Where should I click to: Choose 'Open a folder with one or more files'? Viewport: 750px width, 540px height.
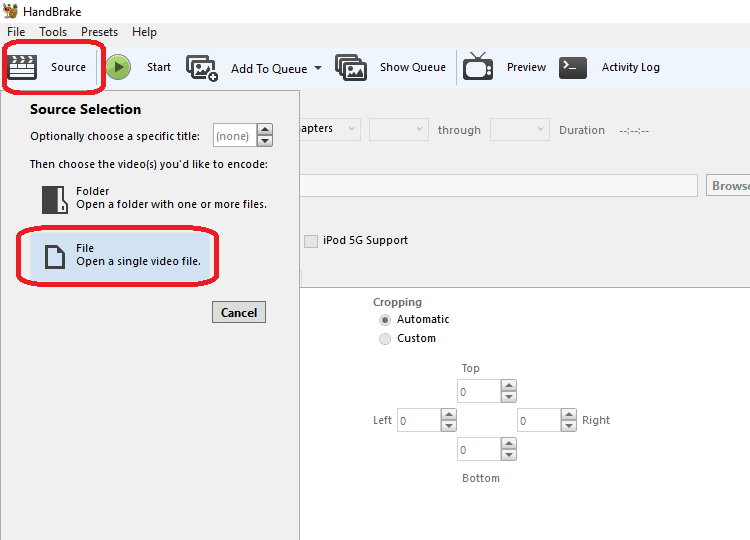click(x=154, y=198)
